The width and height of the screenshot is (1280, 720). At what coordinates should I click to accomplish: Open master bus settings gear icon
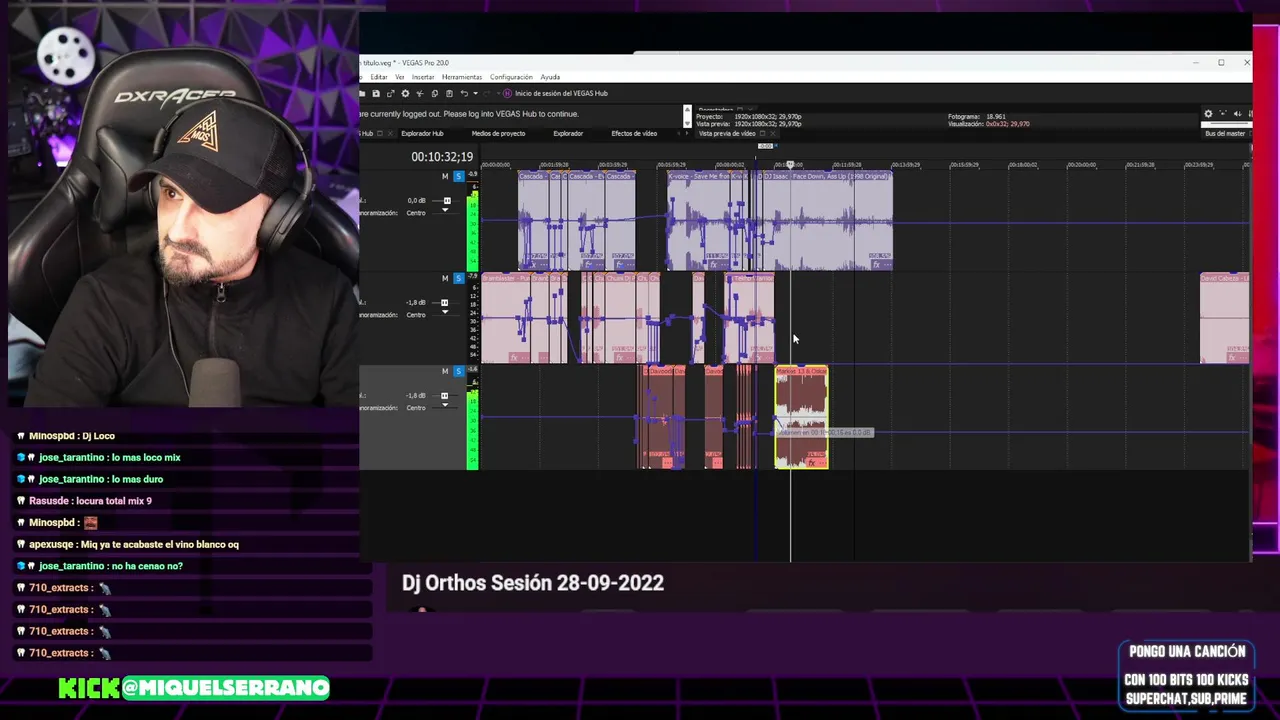1208,114
